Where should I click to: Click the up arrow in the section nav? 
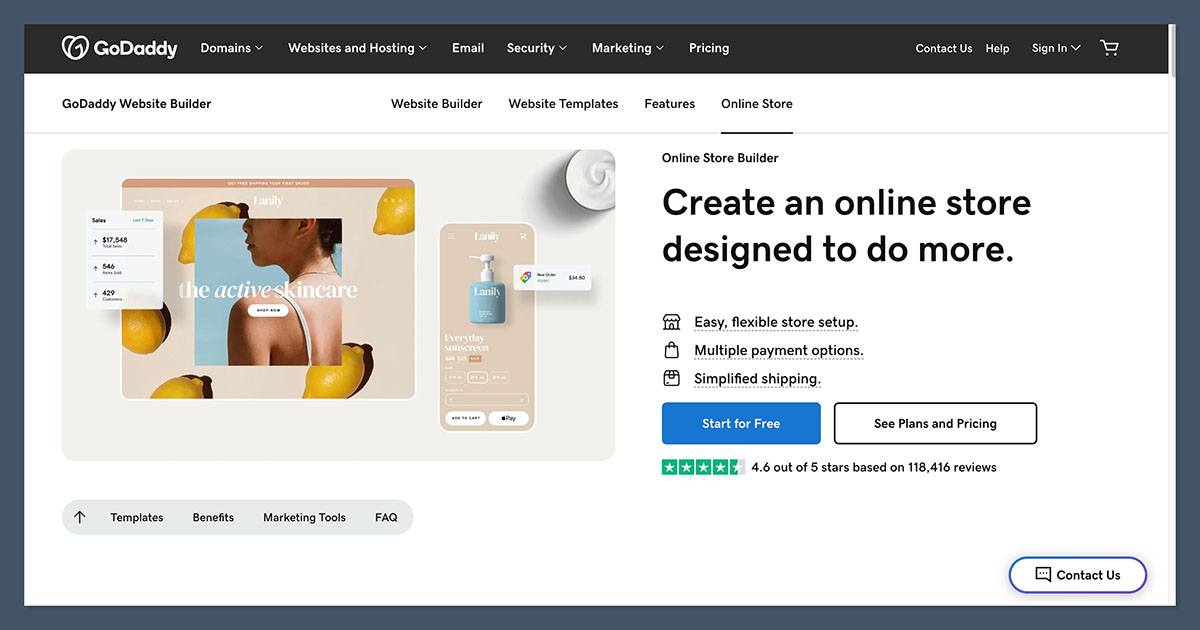click(80, 517)
